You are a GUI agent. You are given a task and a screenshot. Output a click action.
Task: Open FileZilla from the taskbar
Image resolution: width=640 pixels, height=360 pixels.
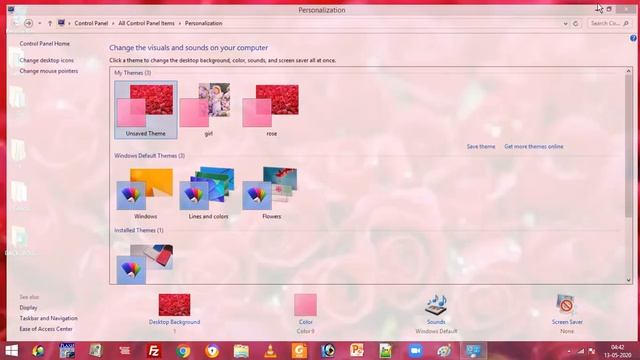[154, 351]
